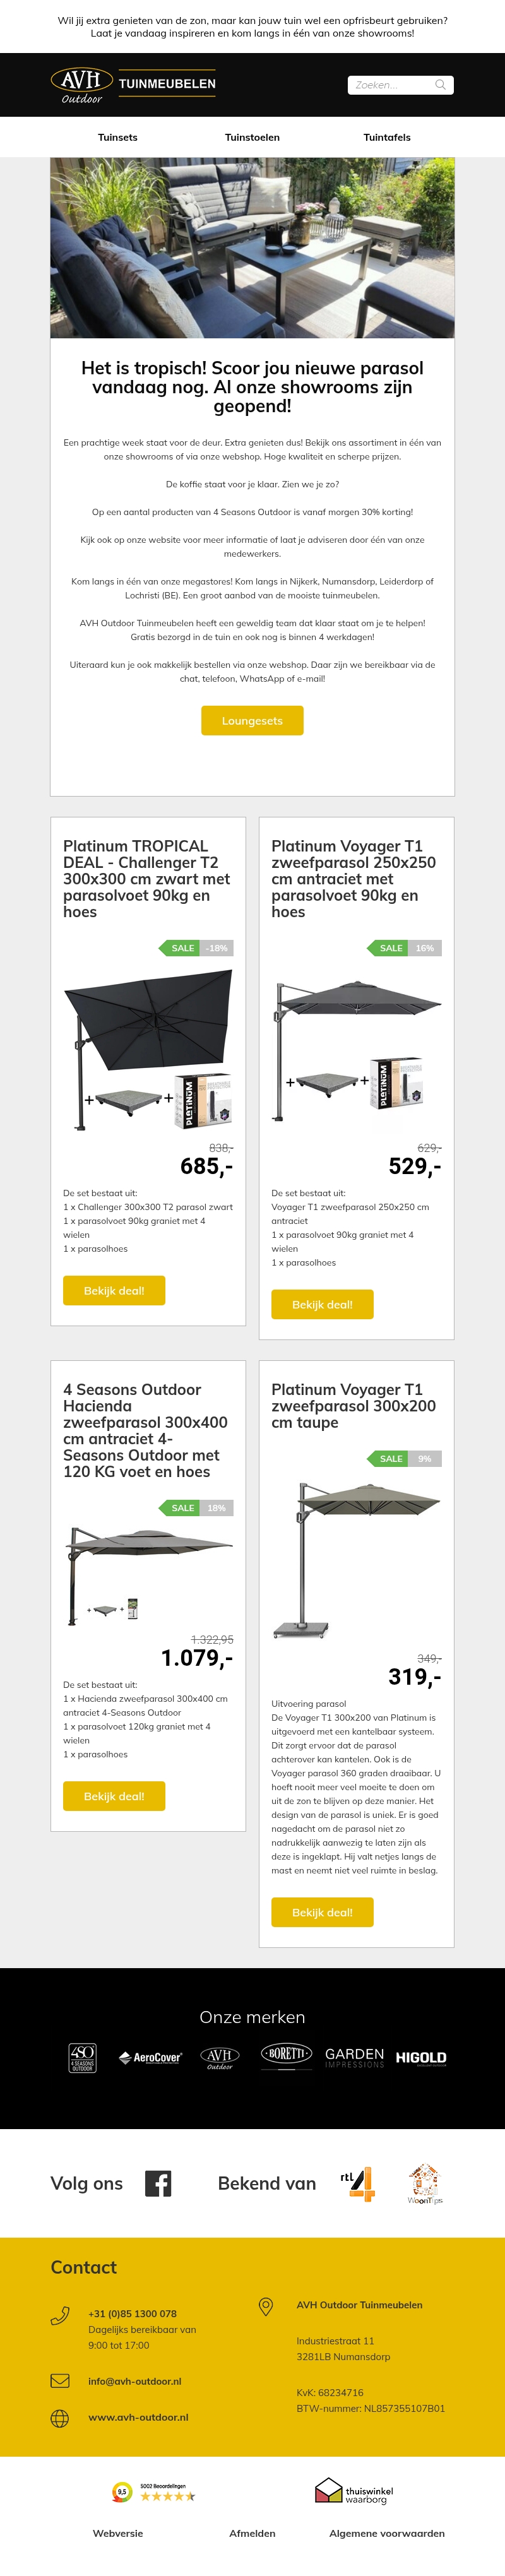Open the Facebook icon link
The height and width of the screenshot is (2576, 505).
[158, 2184]
